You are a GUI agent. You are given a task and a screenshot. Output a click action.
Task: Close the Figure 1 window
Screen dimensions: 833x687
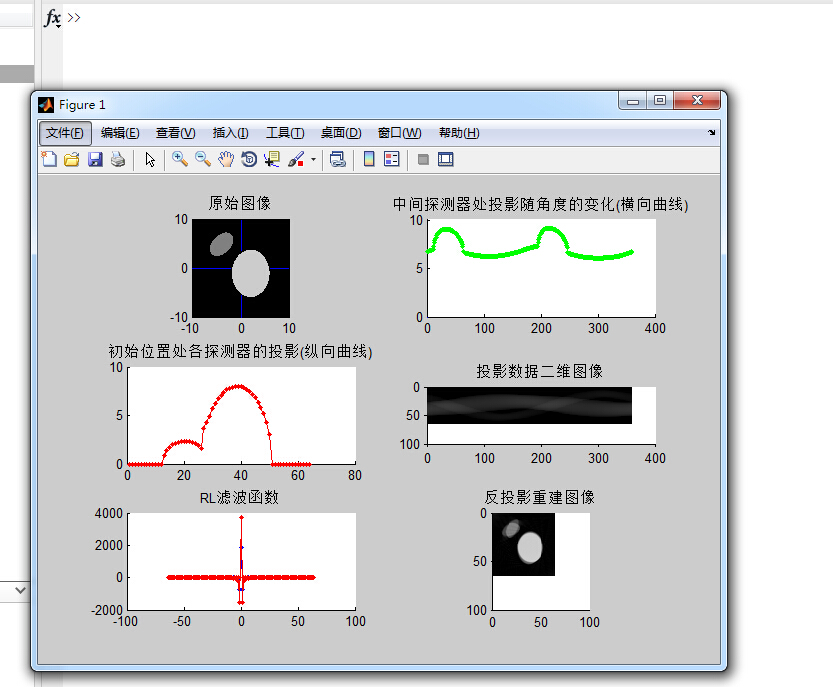coord(697,100)
